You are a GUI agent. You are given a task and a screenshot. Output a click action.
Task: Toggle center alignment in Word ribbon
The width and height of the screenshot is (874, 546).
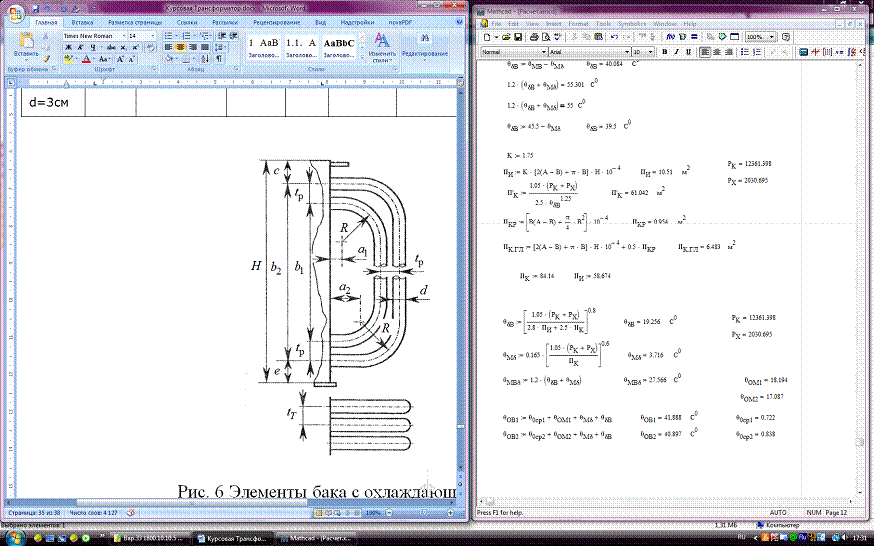click(x=180, y=47)
